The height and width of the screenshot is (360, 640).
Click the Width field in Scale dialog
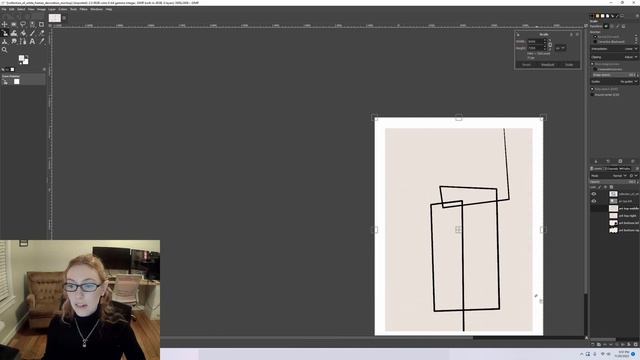536,41
